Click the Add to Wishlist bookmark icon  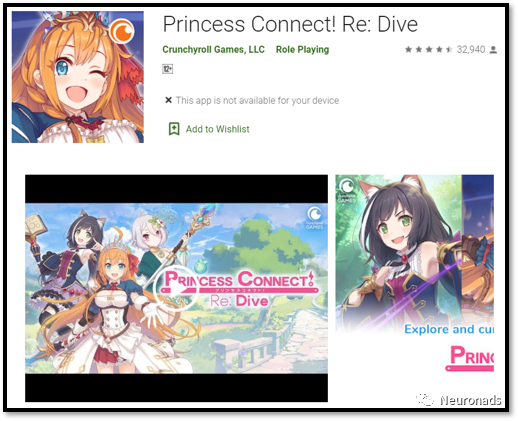[174, 129]
